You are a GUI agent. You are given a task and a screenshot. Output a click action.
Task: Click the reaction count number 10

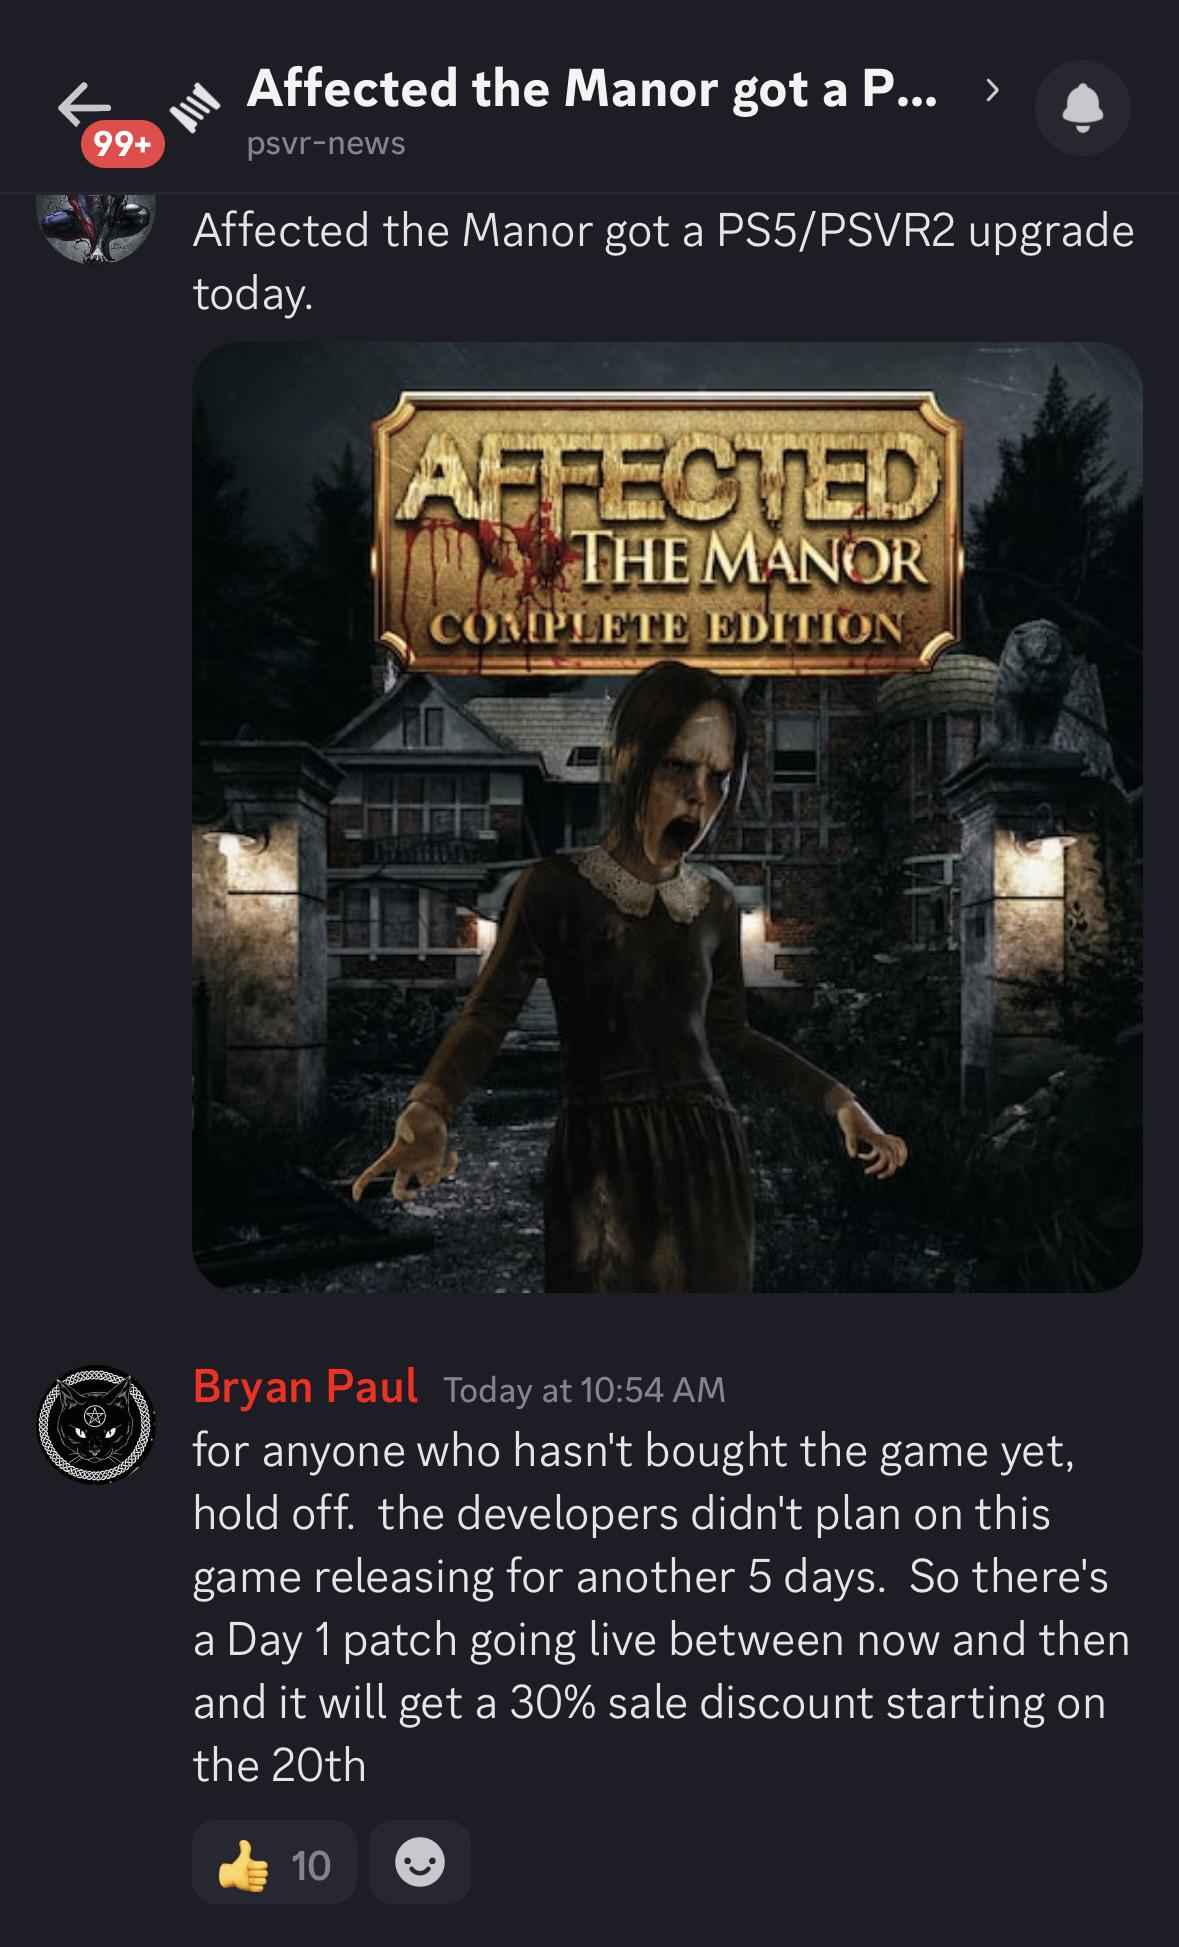click(311, 1866)
